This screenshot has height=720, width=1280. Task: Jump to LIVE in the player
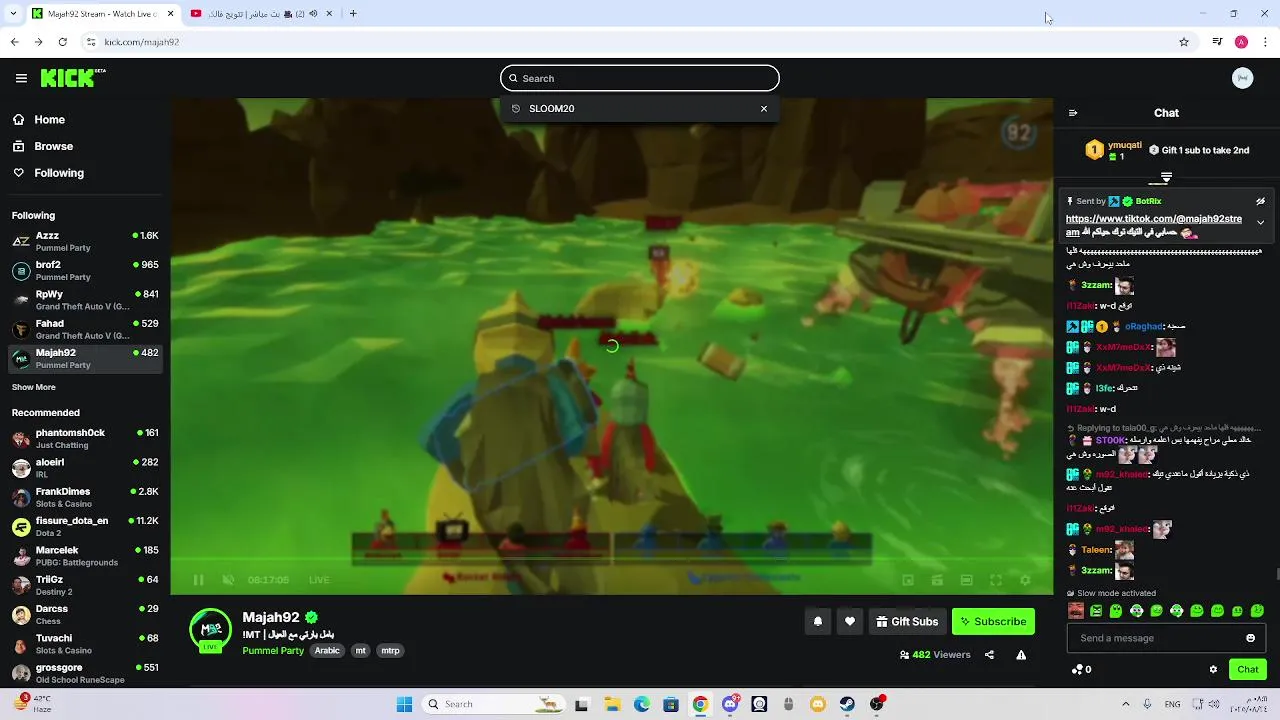click(x=319, y=580)
